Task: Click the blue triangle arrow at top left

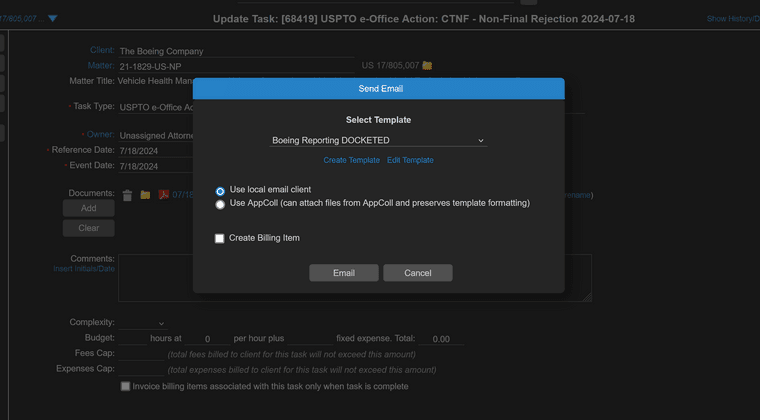Action: (53, 19)
